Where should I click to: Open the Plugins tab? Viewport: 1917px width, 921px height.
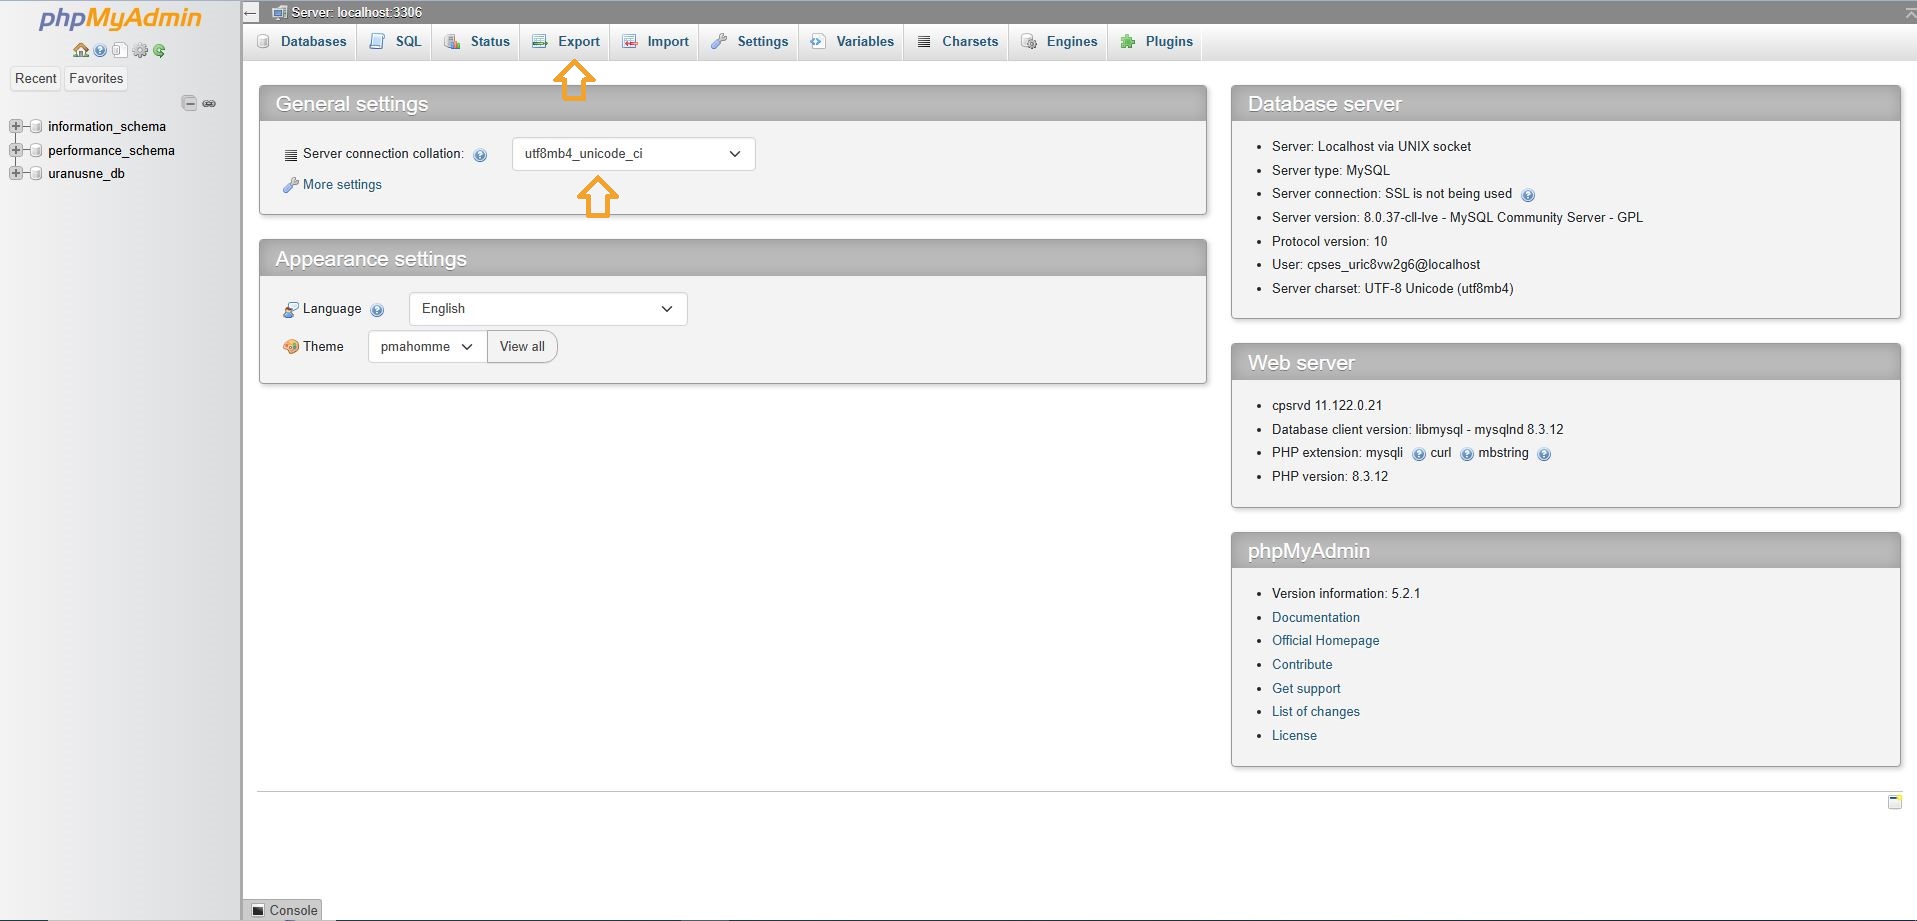click(x=1157, y=42)
